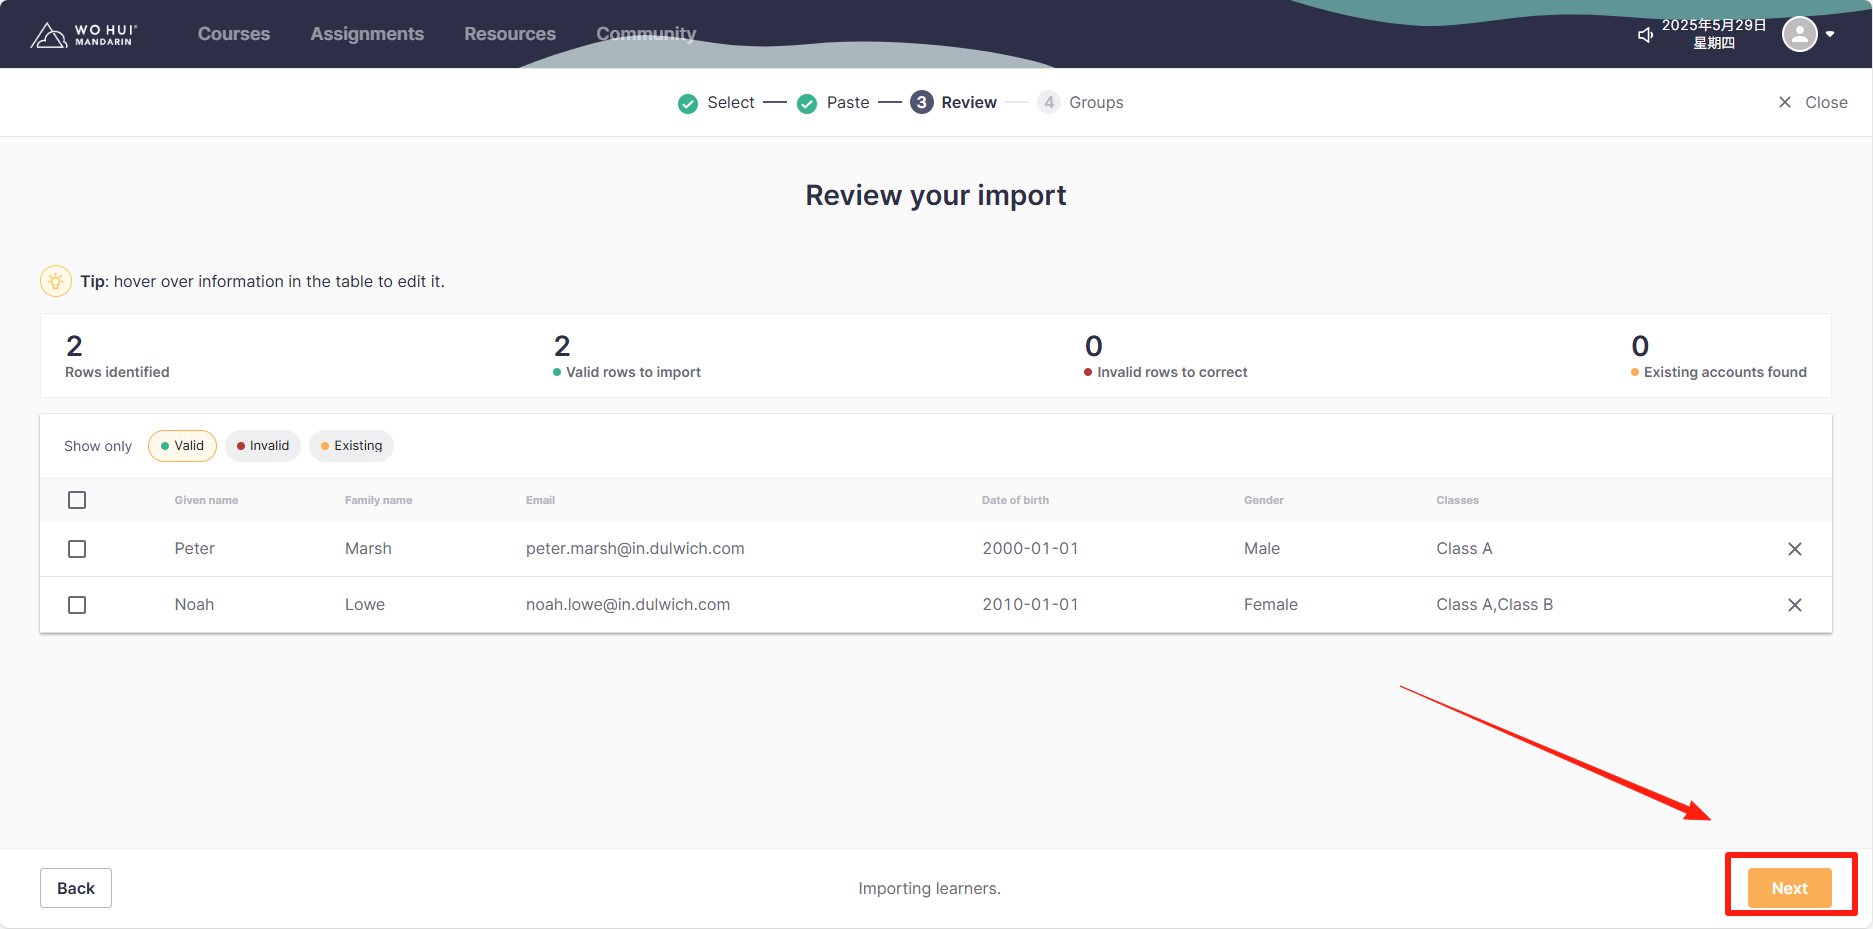Close the import wizard
The image size is (1873, 929).
[1812, 102]
